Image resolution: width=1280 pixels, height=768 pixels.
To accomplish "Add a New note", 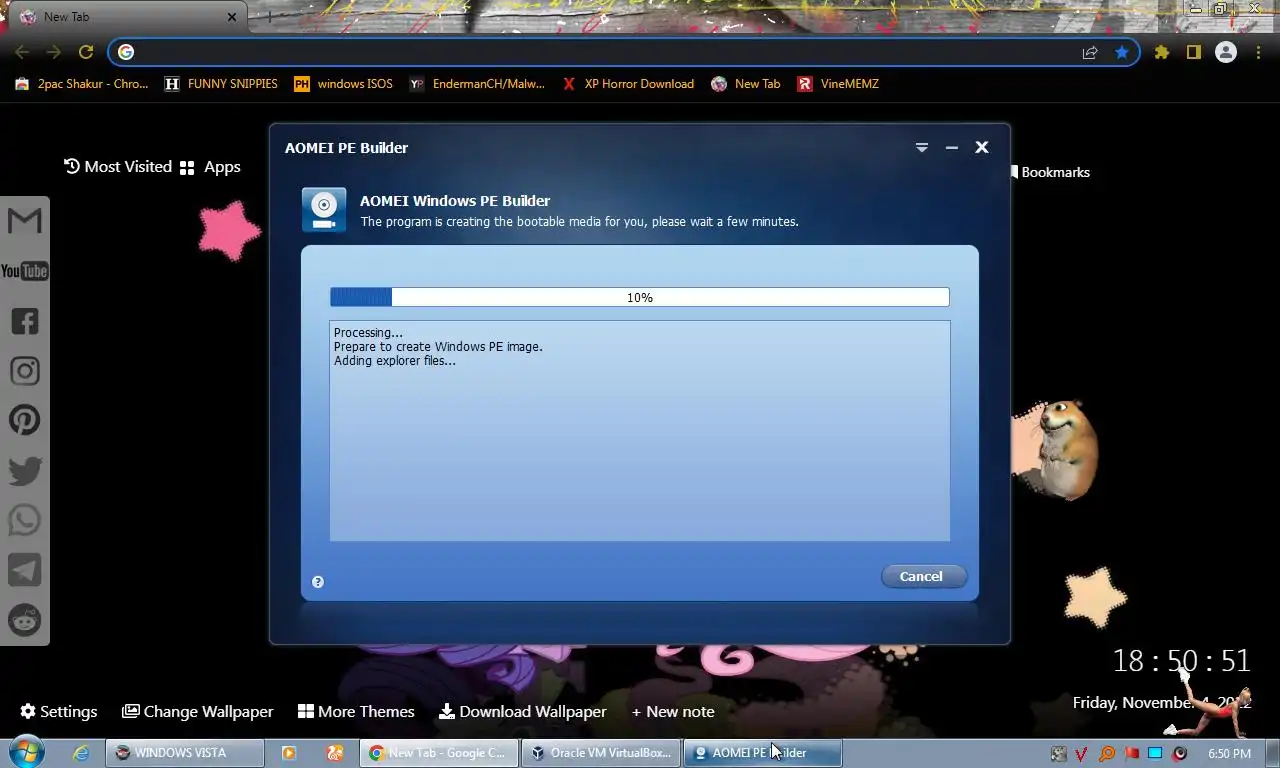I will [x=673, y=711].
